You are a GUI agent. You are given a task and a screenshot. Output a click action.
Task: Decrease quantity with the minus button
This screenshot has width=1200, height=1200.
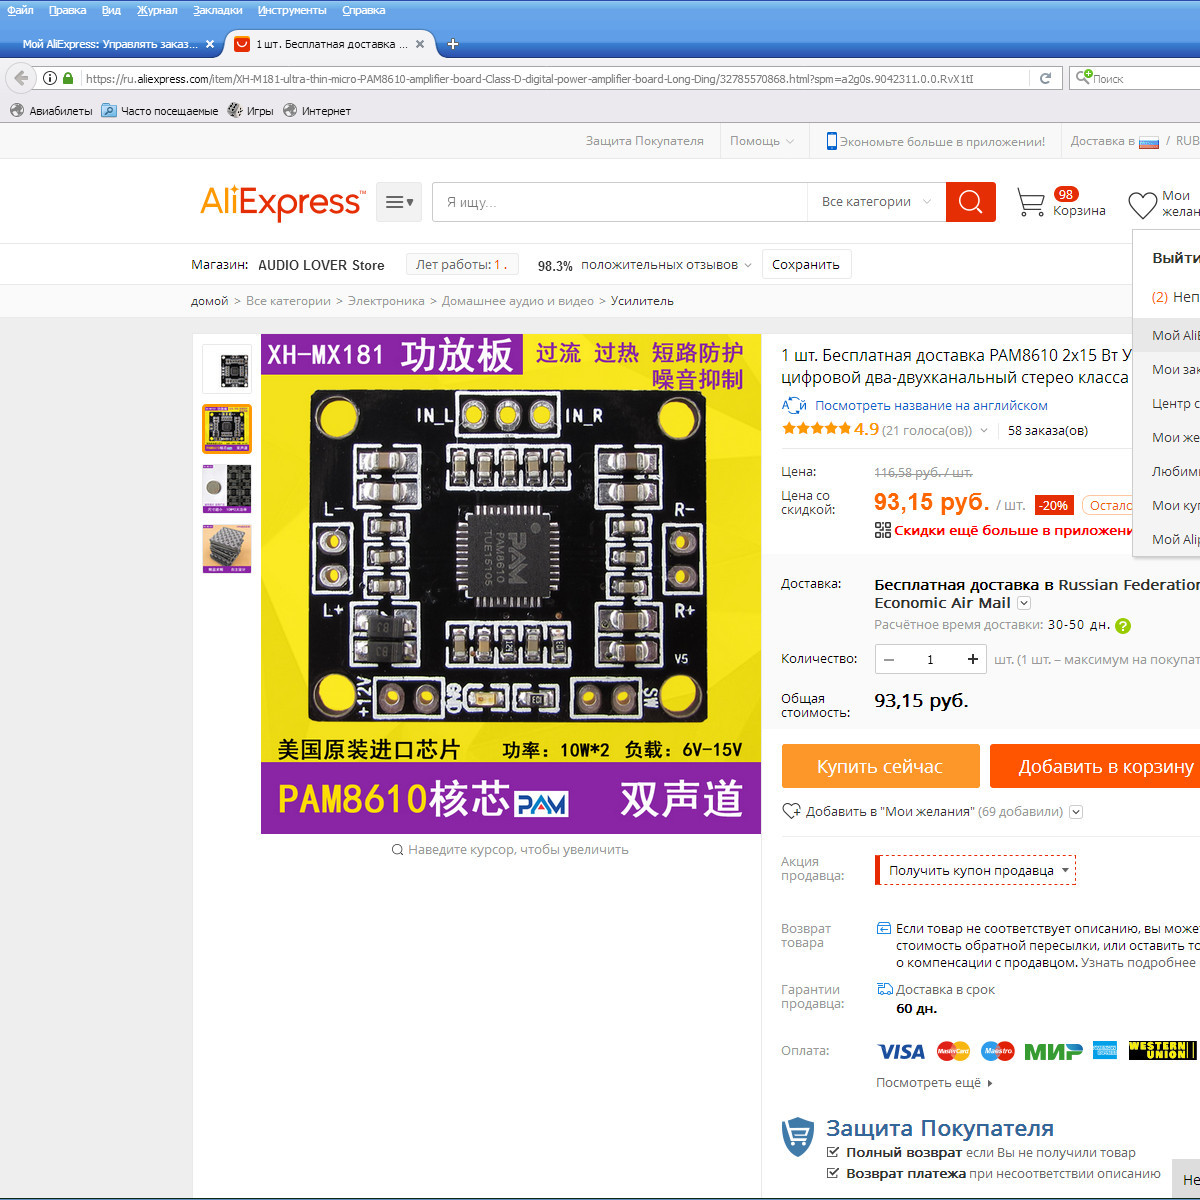pos(889,659)
